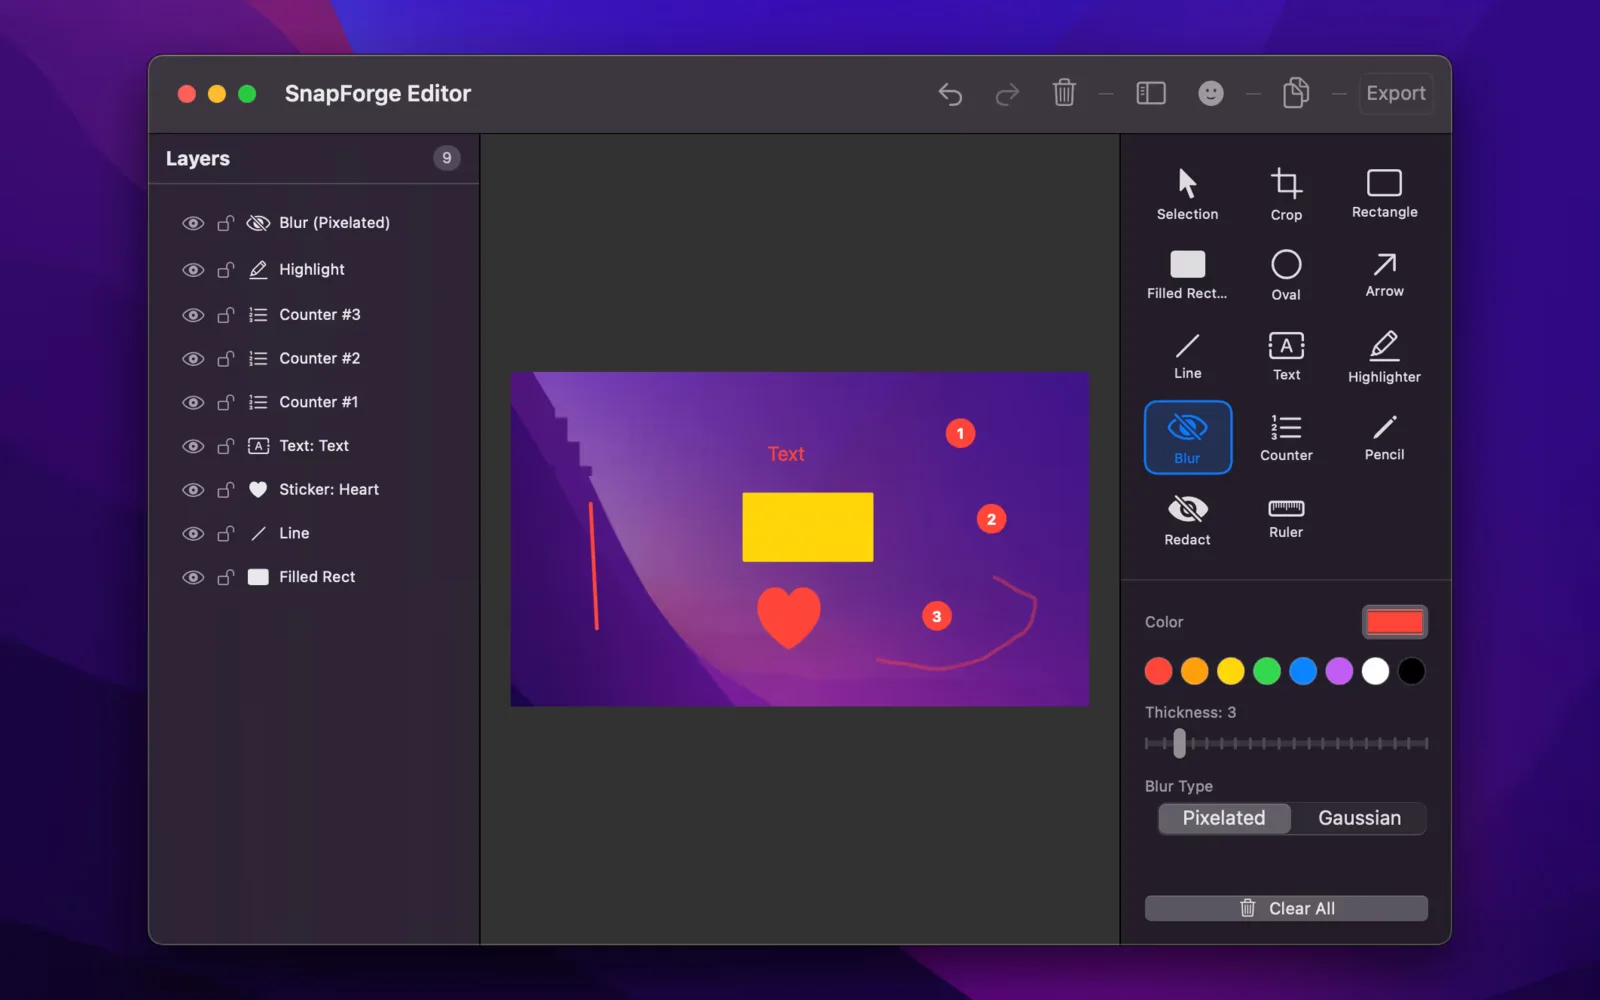Select the Blur tool

click(1187, 437)
